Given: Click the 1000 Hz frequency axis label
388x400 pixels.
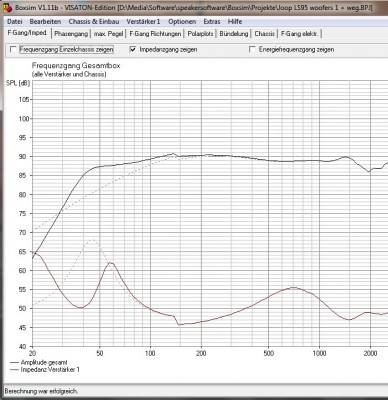Looking at the screenshot, I should point(319,353).
